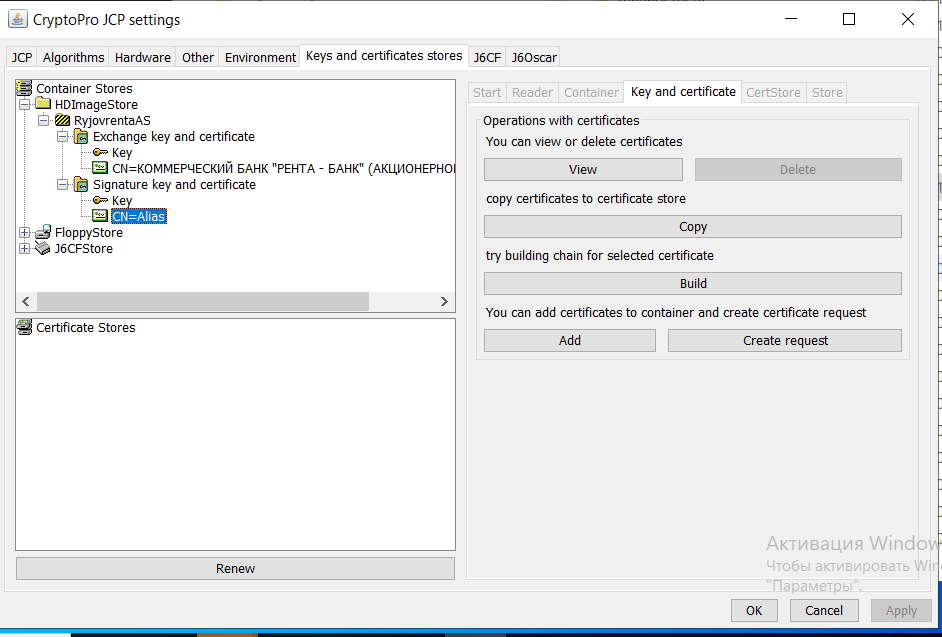
Task: Select Signature key and certificate label
Action: [x=174, y=184]
